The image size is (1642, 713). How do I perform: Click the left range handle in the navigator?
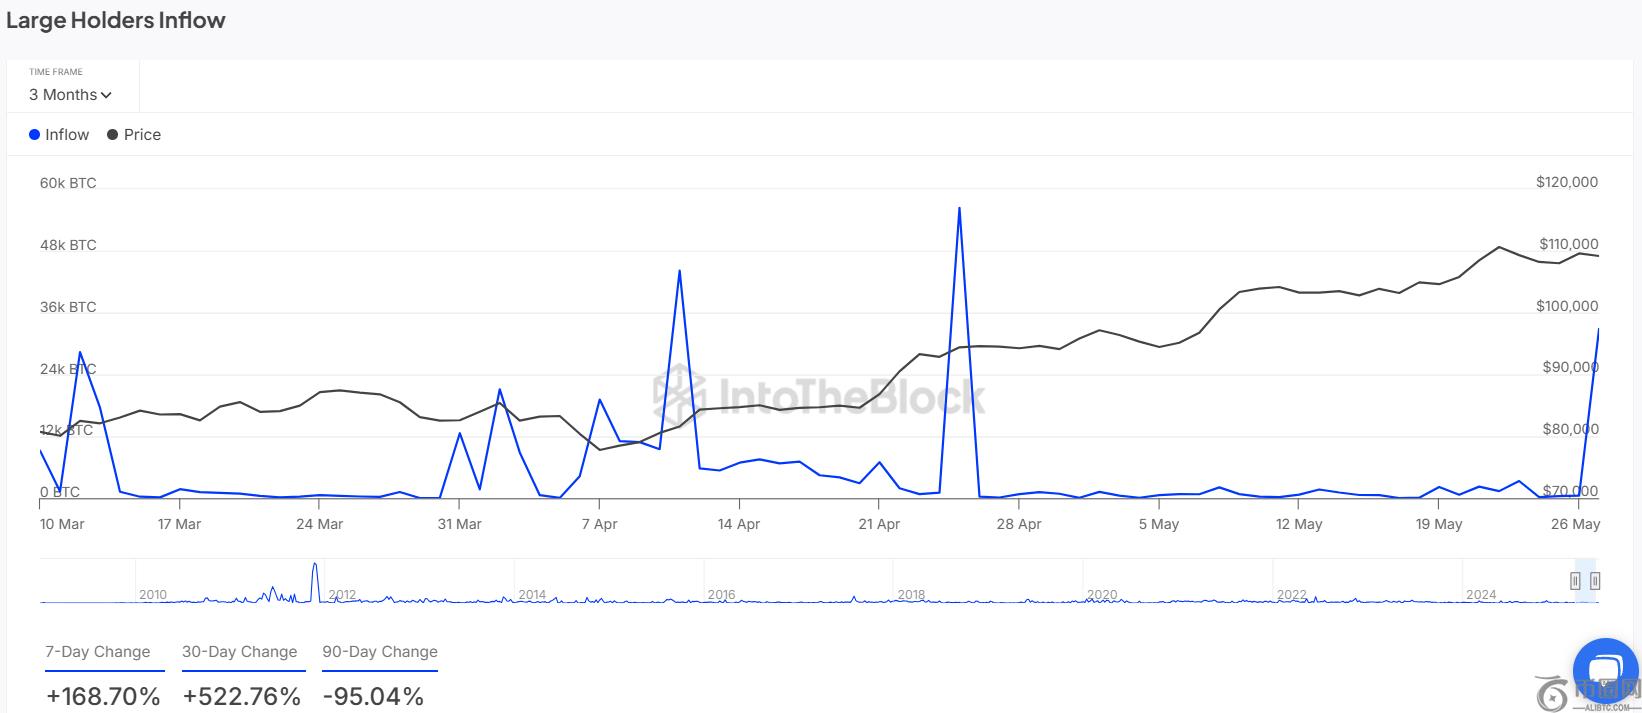click(x=1575, y=581)
